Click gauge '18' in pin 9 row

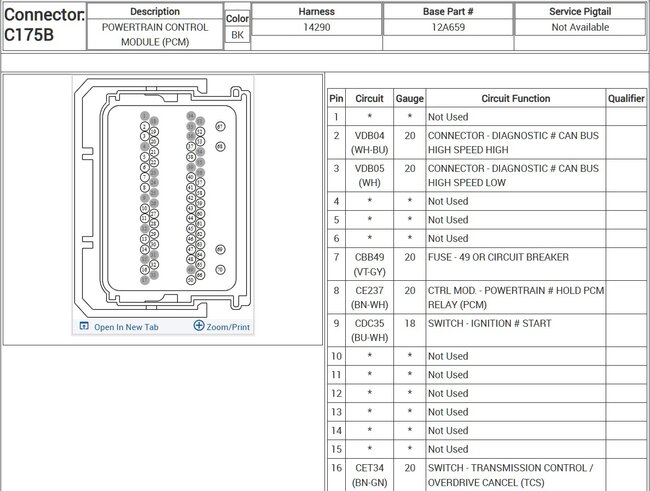click(410, 323)
